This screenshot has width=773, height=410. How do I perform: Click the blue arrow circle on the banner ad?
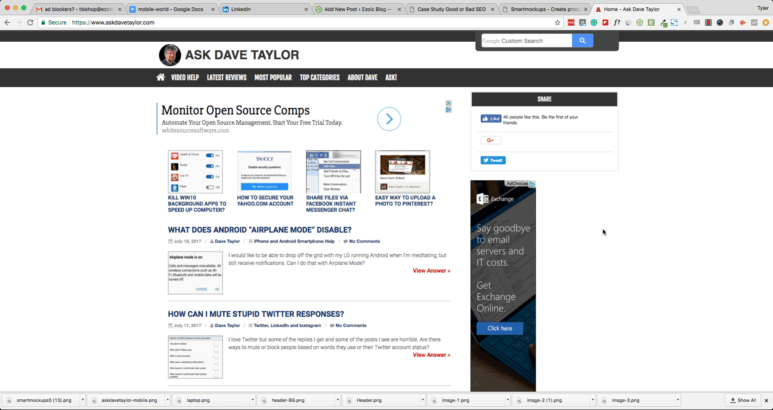389,119
